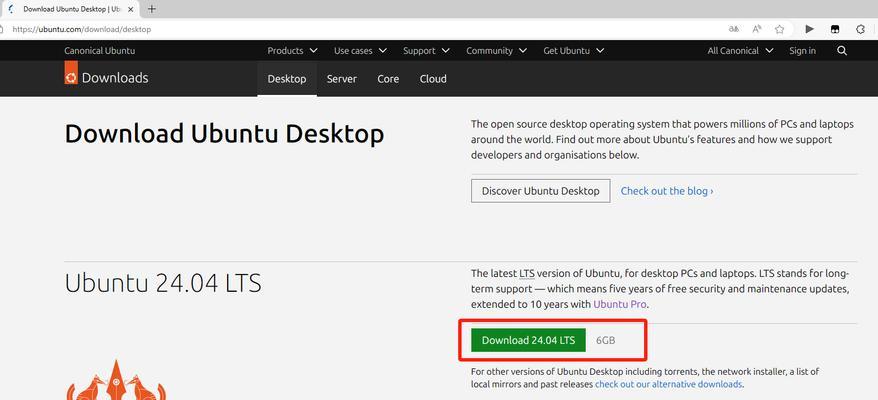
Task: Click the Canonical Ubuntu link
Action: (100, 50)
